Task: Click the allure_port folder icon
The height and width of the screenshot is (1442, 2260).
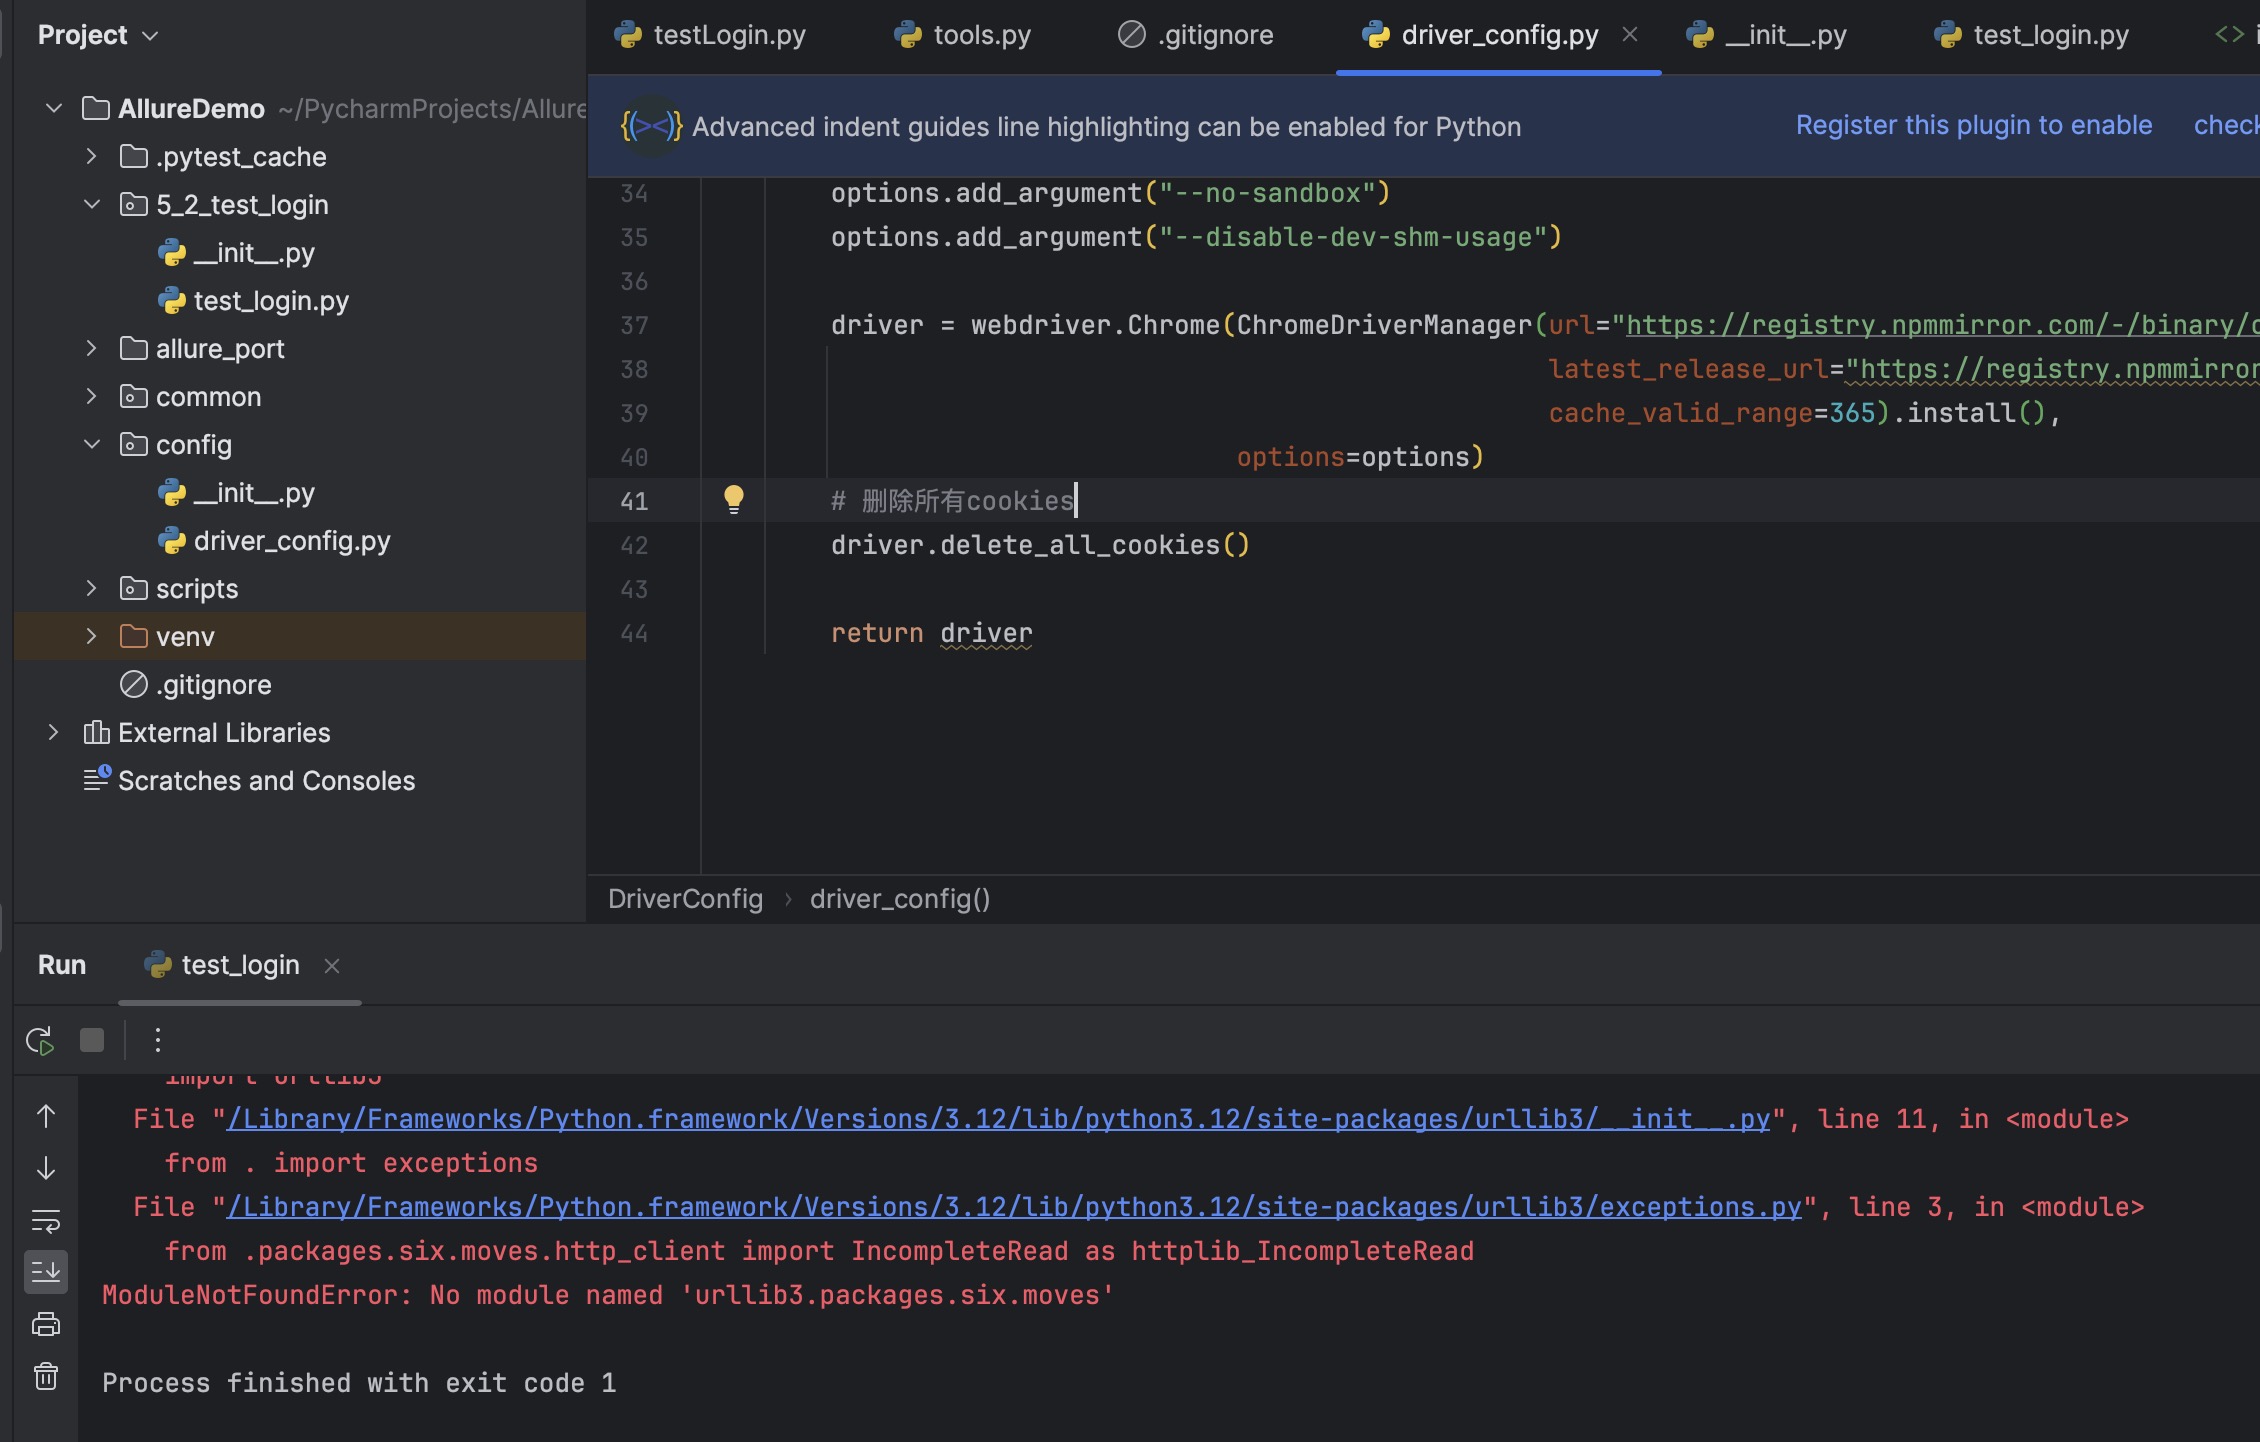Action: point(134,349)
